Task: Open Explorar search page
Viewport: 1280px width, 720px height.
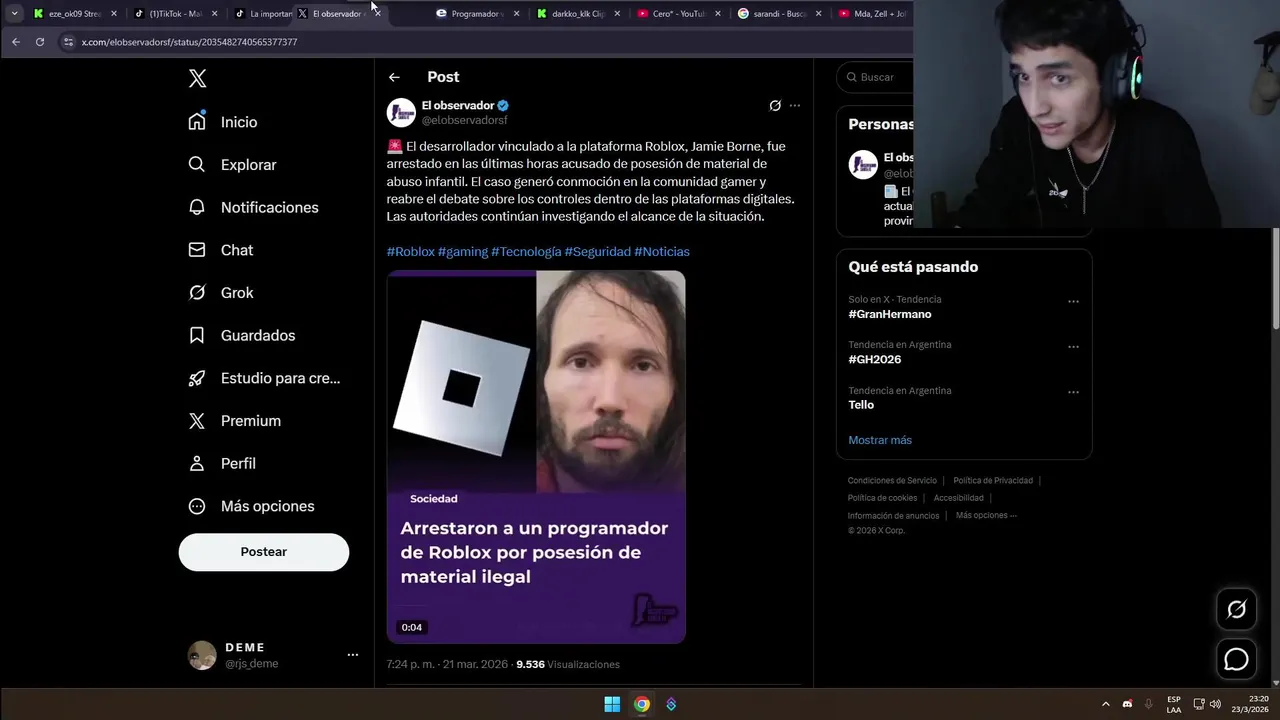Action: coord(232,165)
